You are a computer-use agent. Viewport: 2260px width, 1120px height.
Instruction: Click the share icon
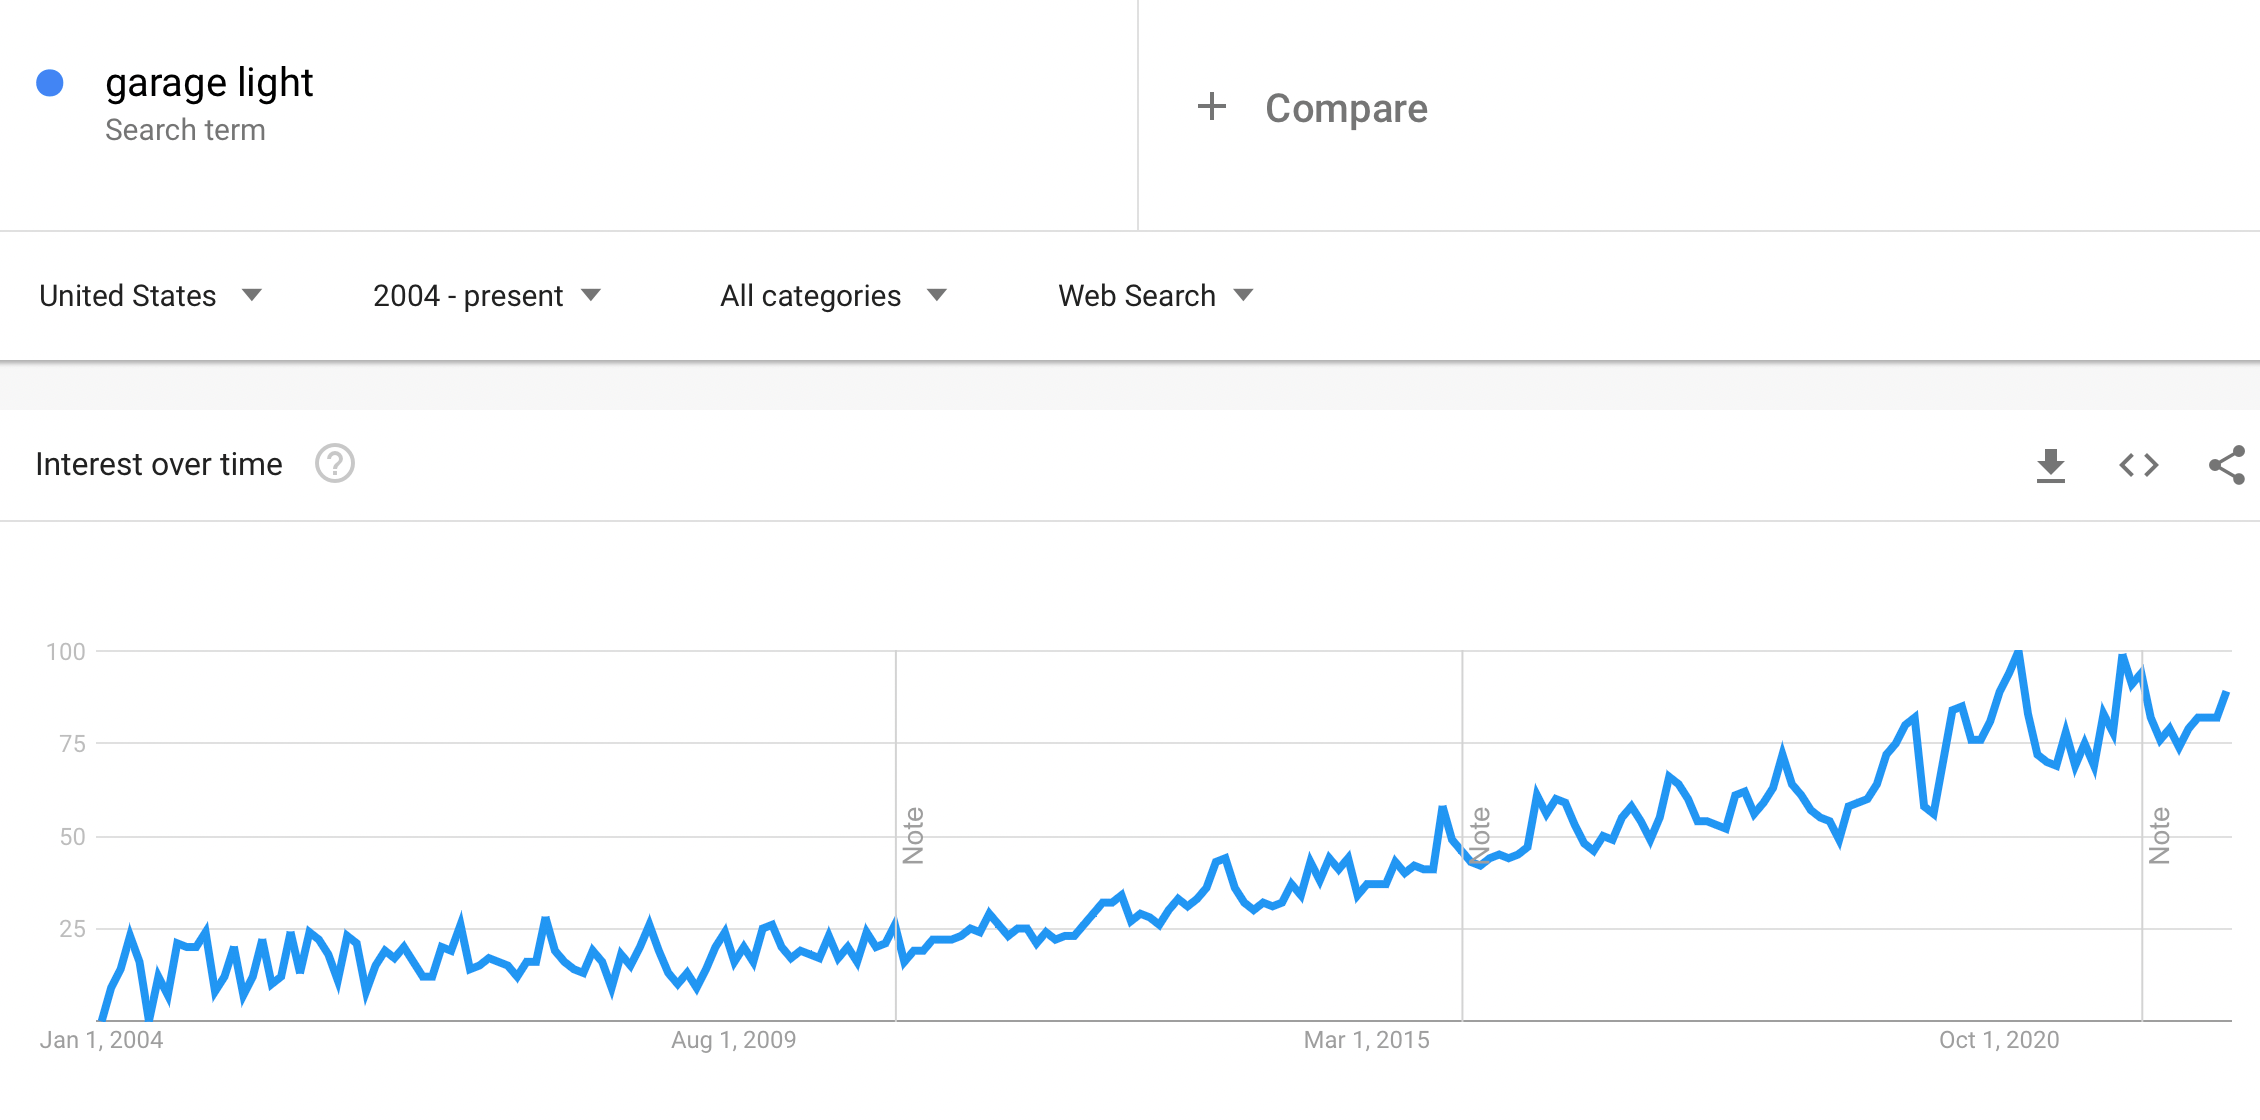click(x=2227, y=465)
